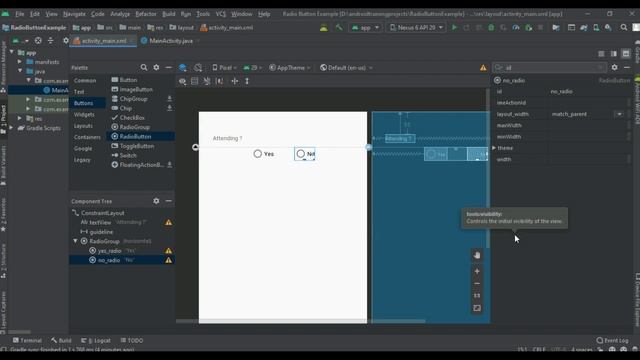Download the ChipGroup component

point(169,99)
